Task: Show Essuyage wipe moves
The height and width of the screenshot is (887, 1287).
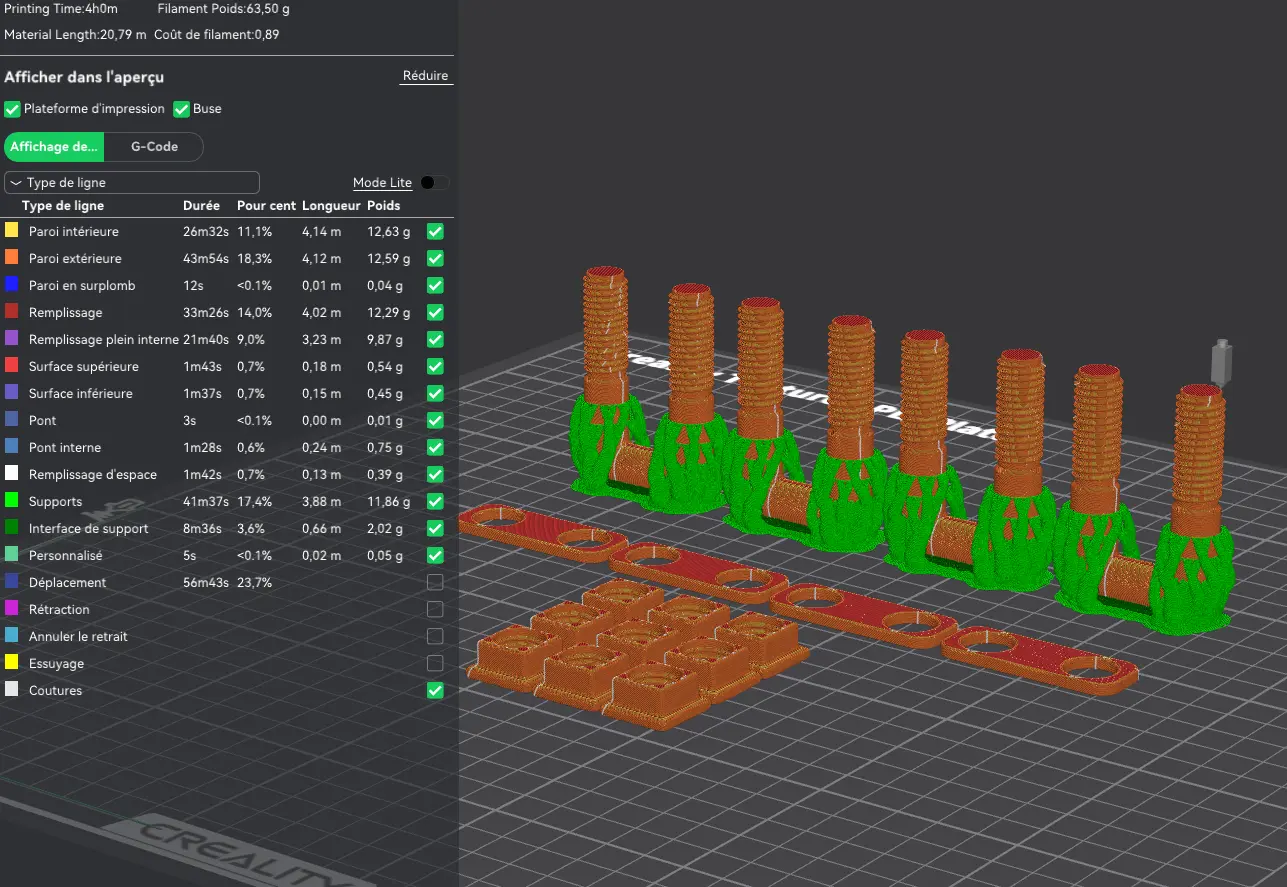Action: [x=435, y=663]
